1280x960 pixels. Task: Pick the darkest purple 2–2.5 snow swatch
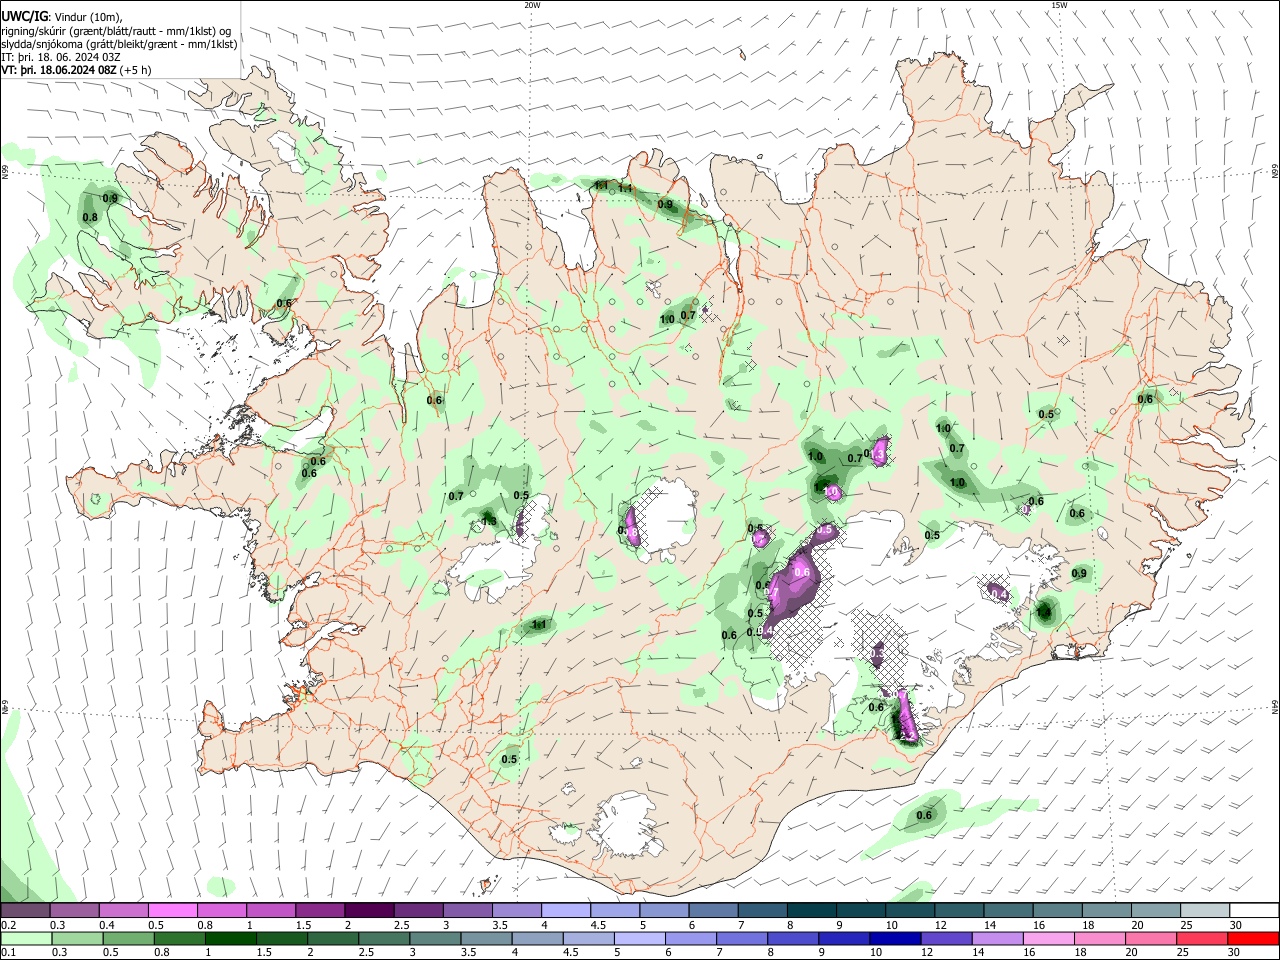click(369, 911)
